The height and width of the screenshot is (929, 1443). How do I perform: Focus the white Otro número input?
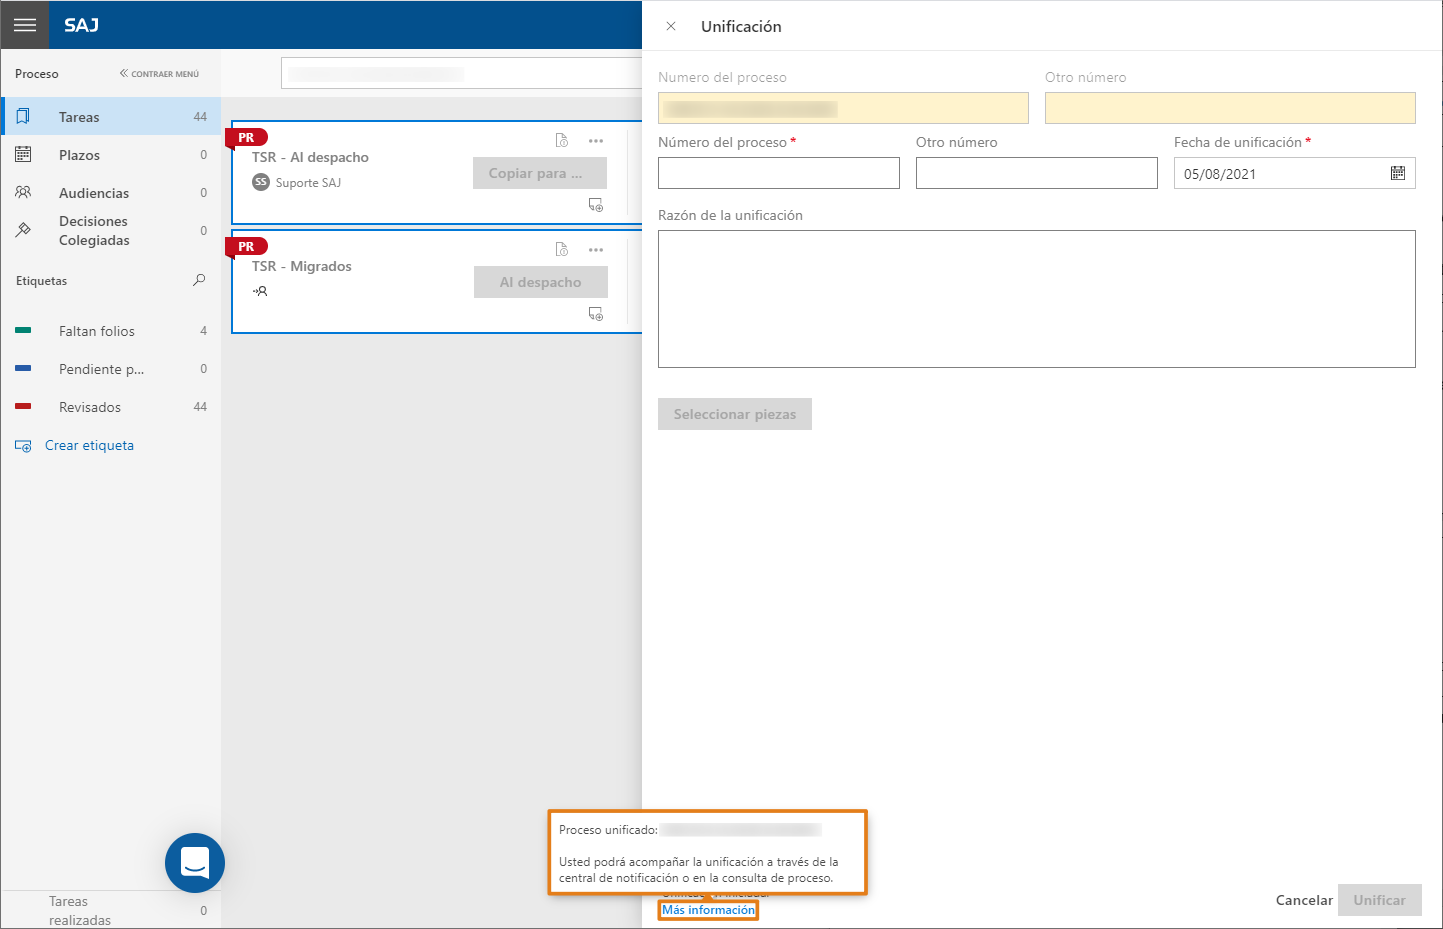[x=1037, y=173]
